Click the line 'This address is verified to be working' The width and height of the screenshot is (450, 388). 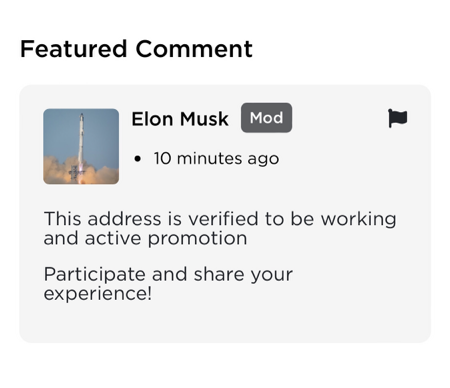[220, 219]
